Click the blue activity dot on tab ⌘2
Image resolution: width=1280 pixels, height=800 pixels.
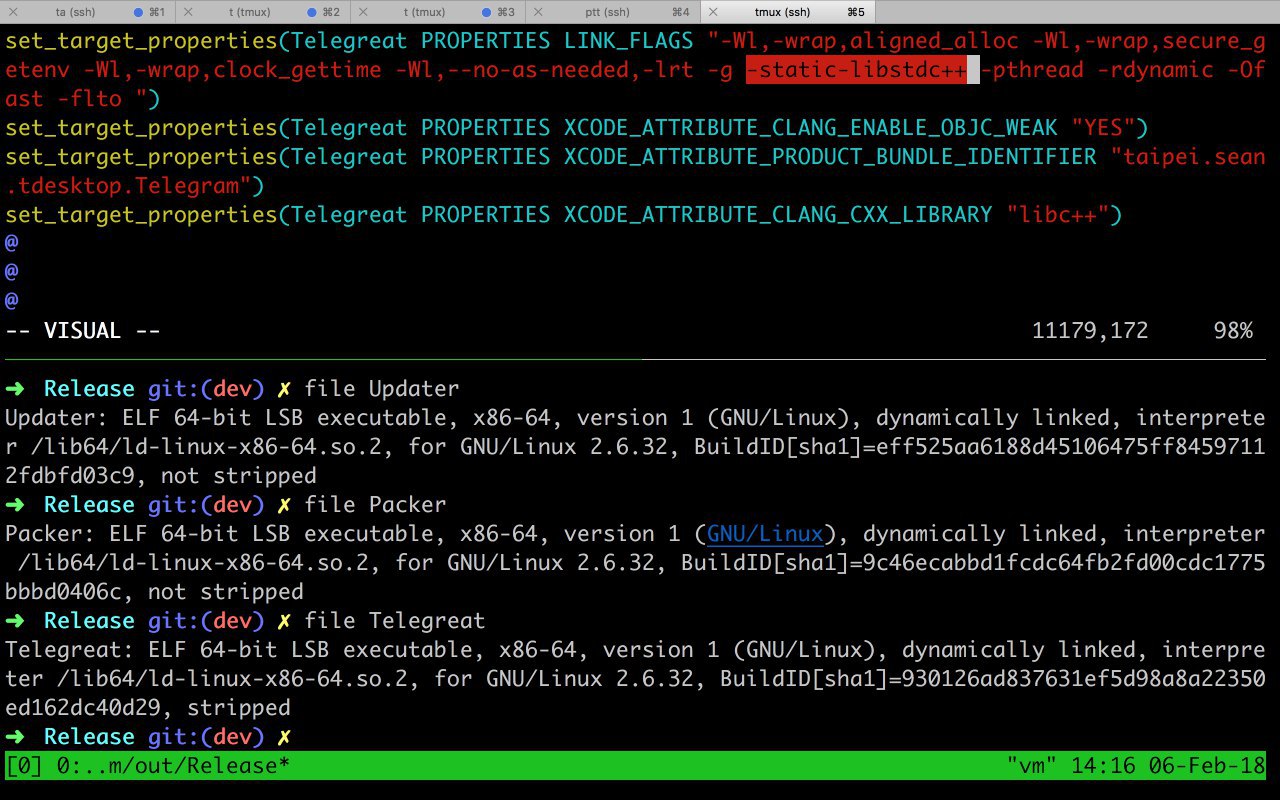[312, 12]
